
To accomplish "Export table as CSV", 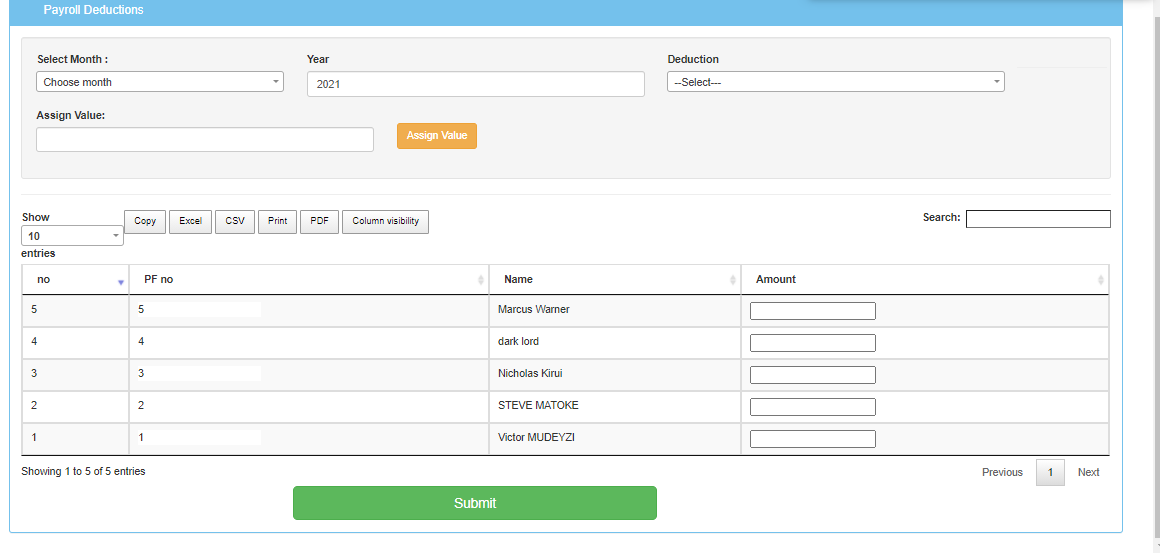I will 235,221.
